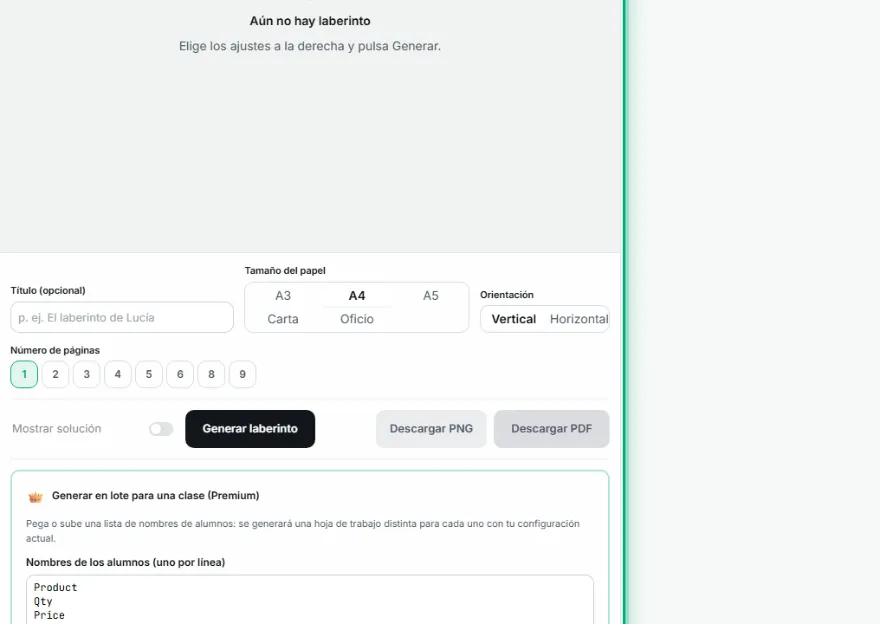Click Descargar PDF button
The height and width of the screenshot is (624, 880).
552,429
